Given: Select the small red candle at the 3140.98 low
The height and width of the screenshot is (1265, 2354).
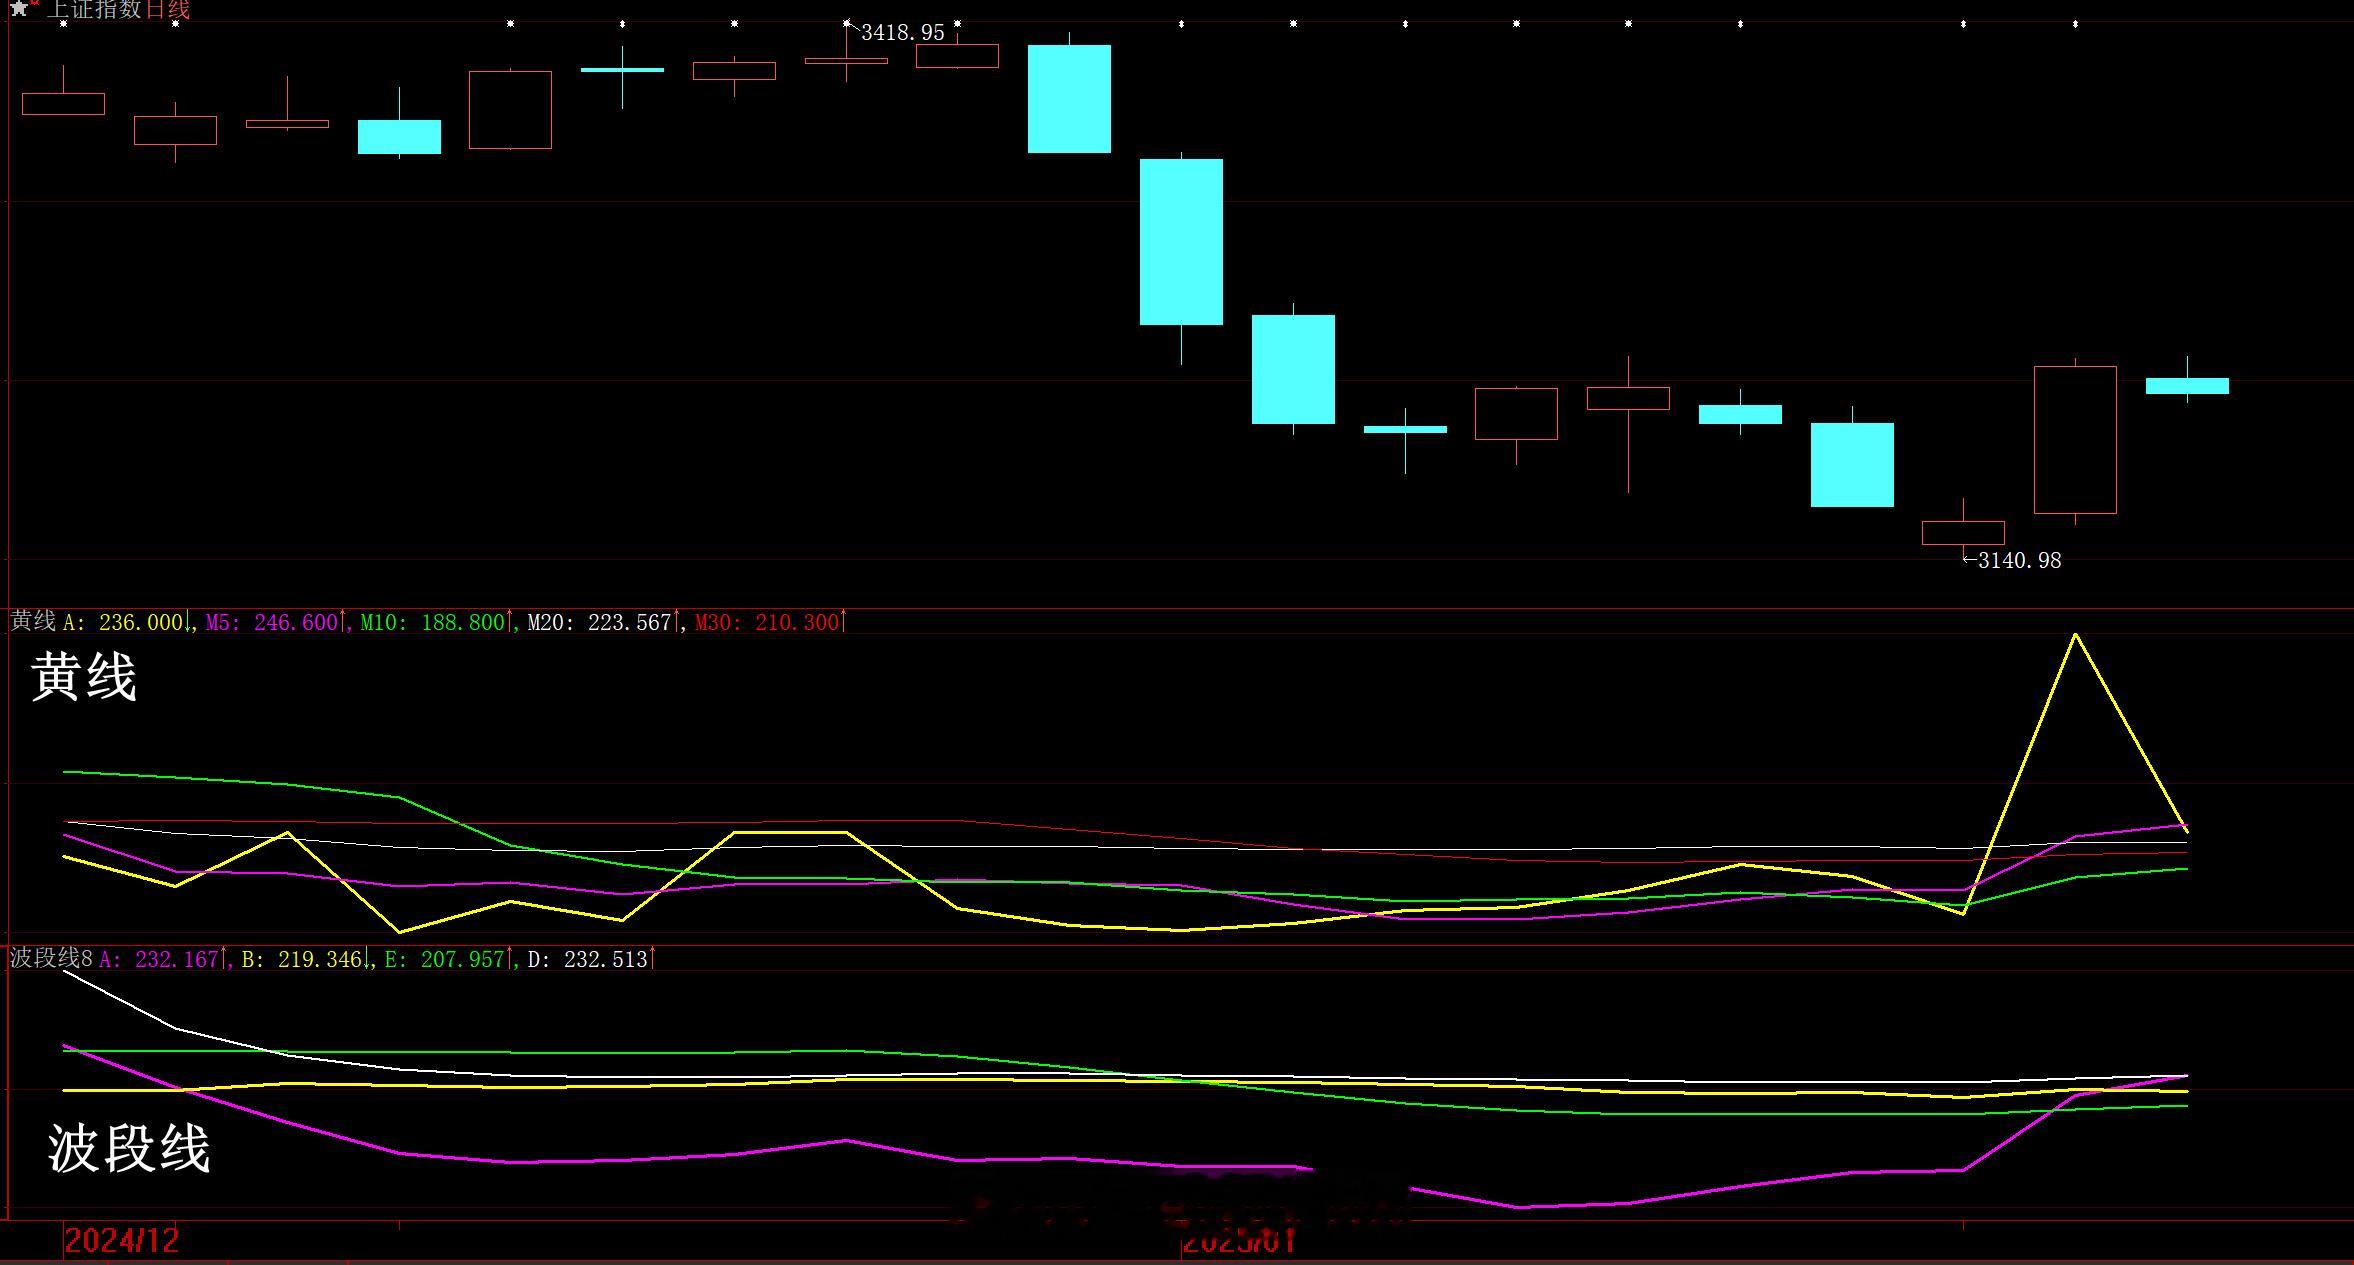Looking at the screenshot, I should point(1963,532).
